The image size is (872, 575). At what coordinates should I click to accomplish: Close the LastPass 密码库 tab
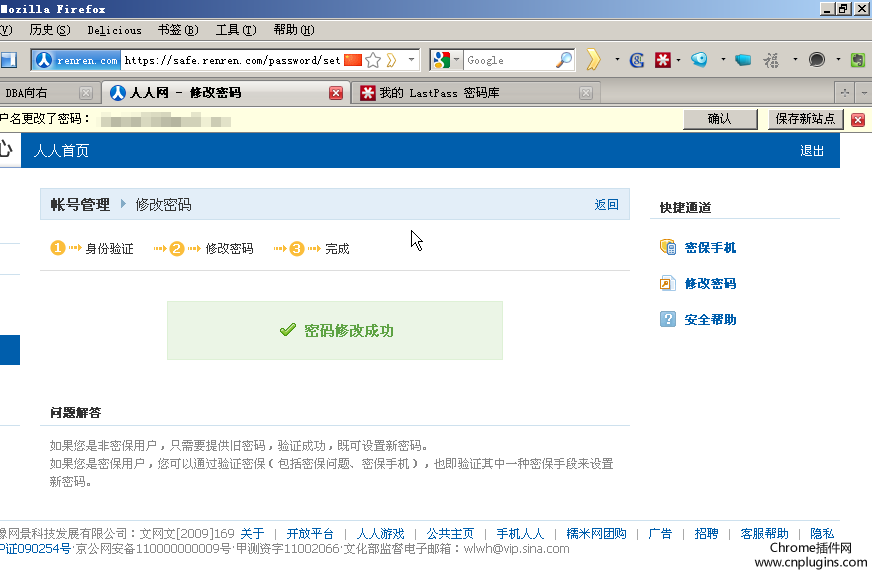(x=586, y=93)
